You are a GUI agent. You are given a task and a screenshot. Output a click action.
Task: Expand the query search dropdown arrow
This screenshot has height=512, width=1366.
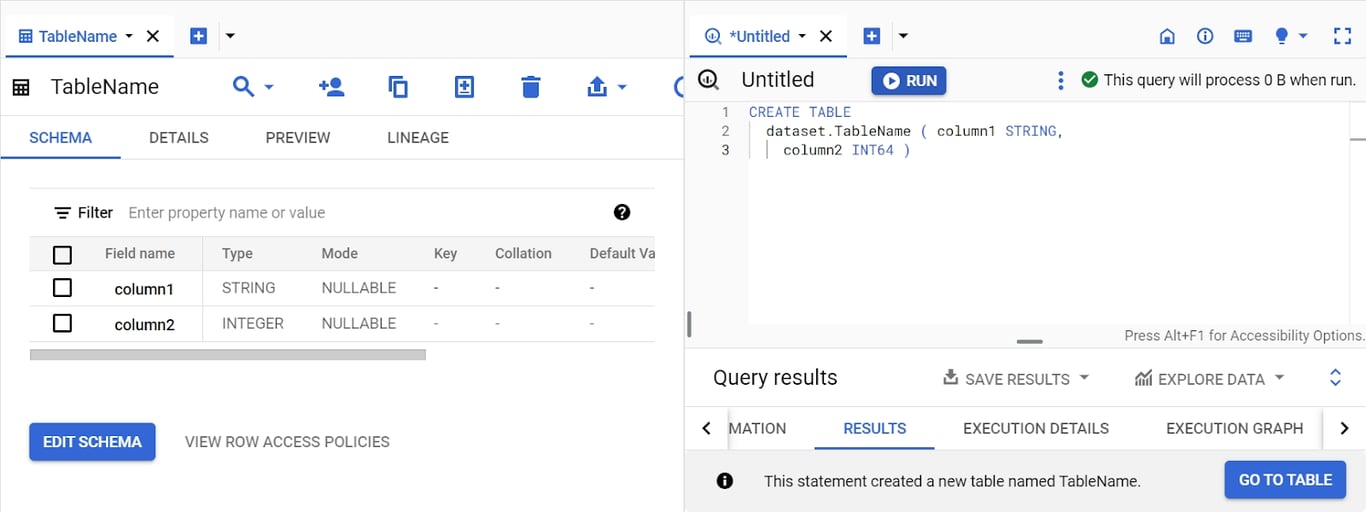(269, 88)
